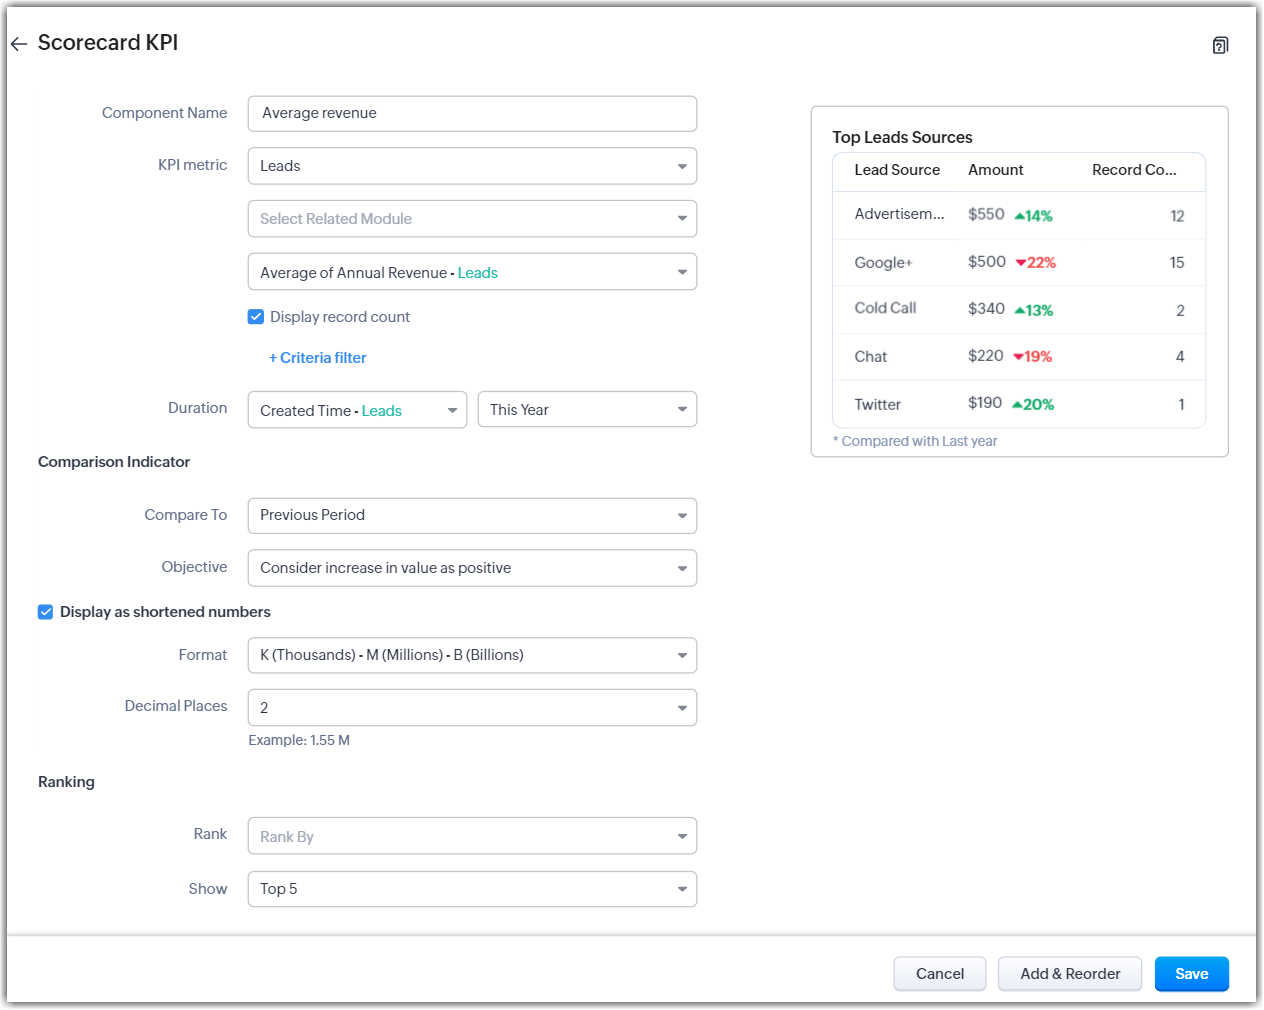Click the green 14% increase indicator
Viewport: 1264px width, 1010px height.
click(1034, 216)
